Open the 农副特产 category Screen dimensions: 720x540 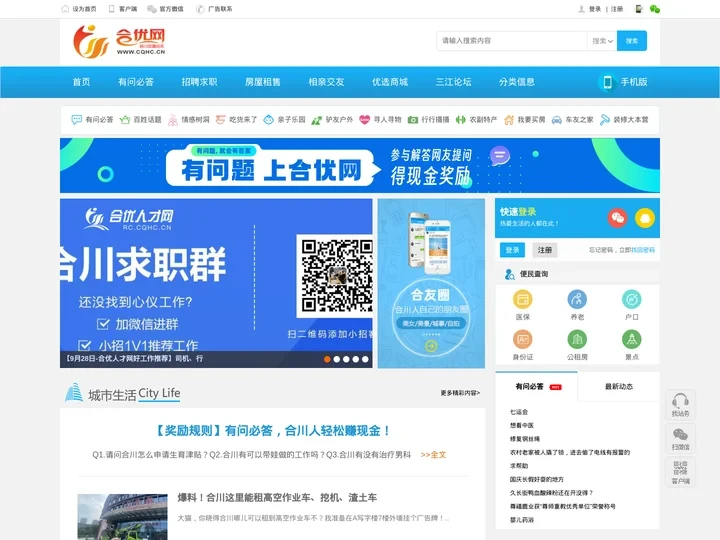(x=476, y=120)
